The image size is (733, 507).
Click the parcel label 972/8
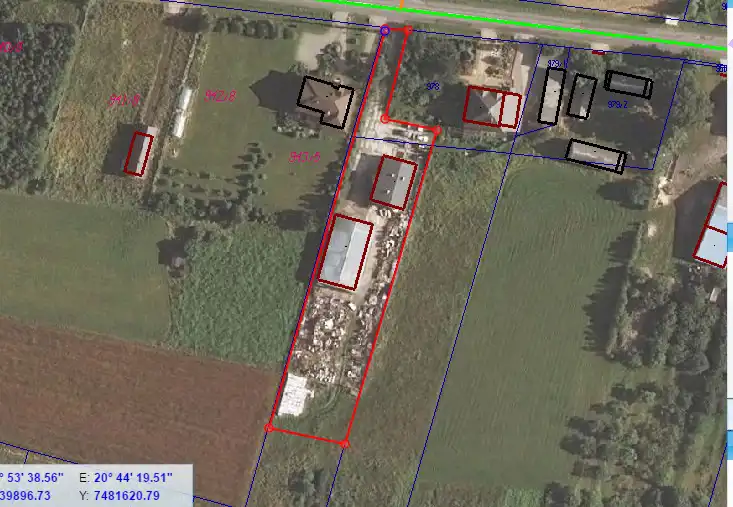click(219, 96)
